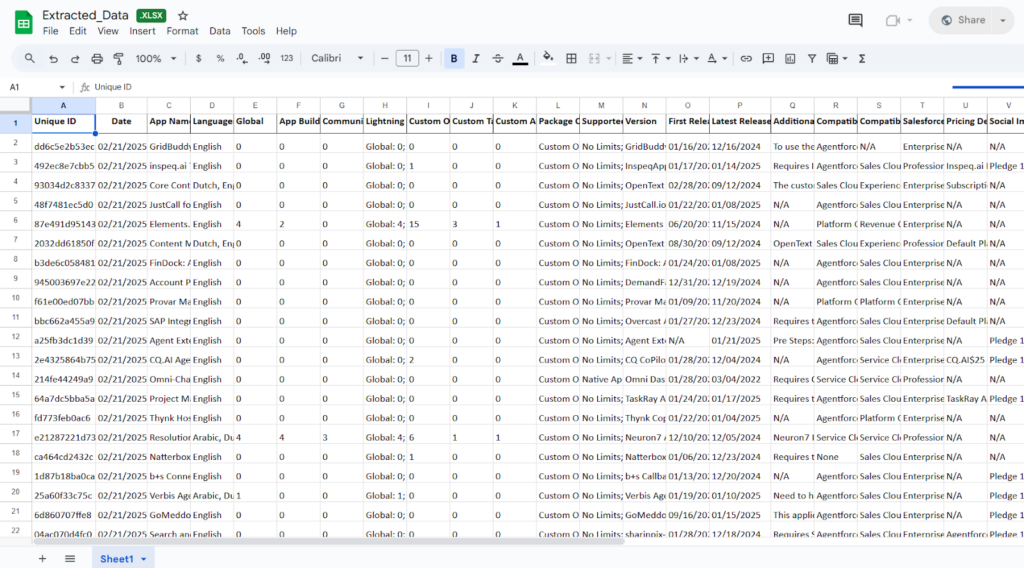
Task: Click the undo arrow icon
Action: coord(53,59)
